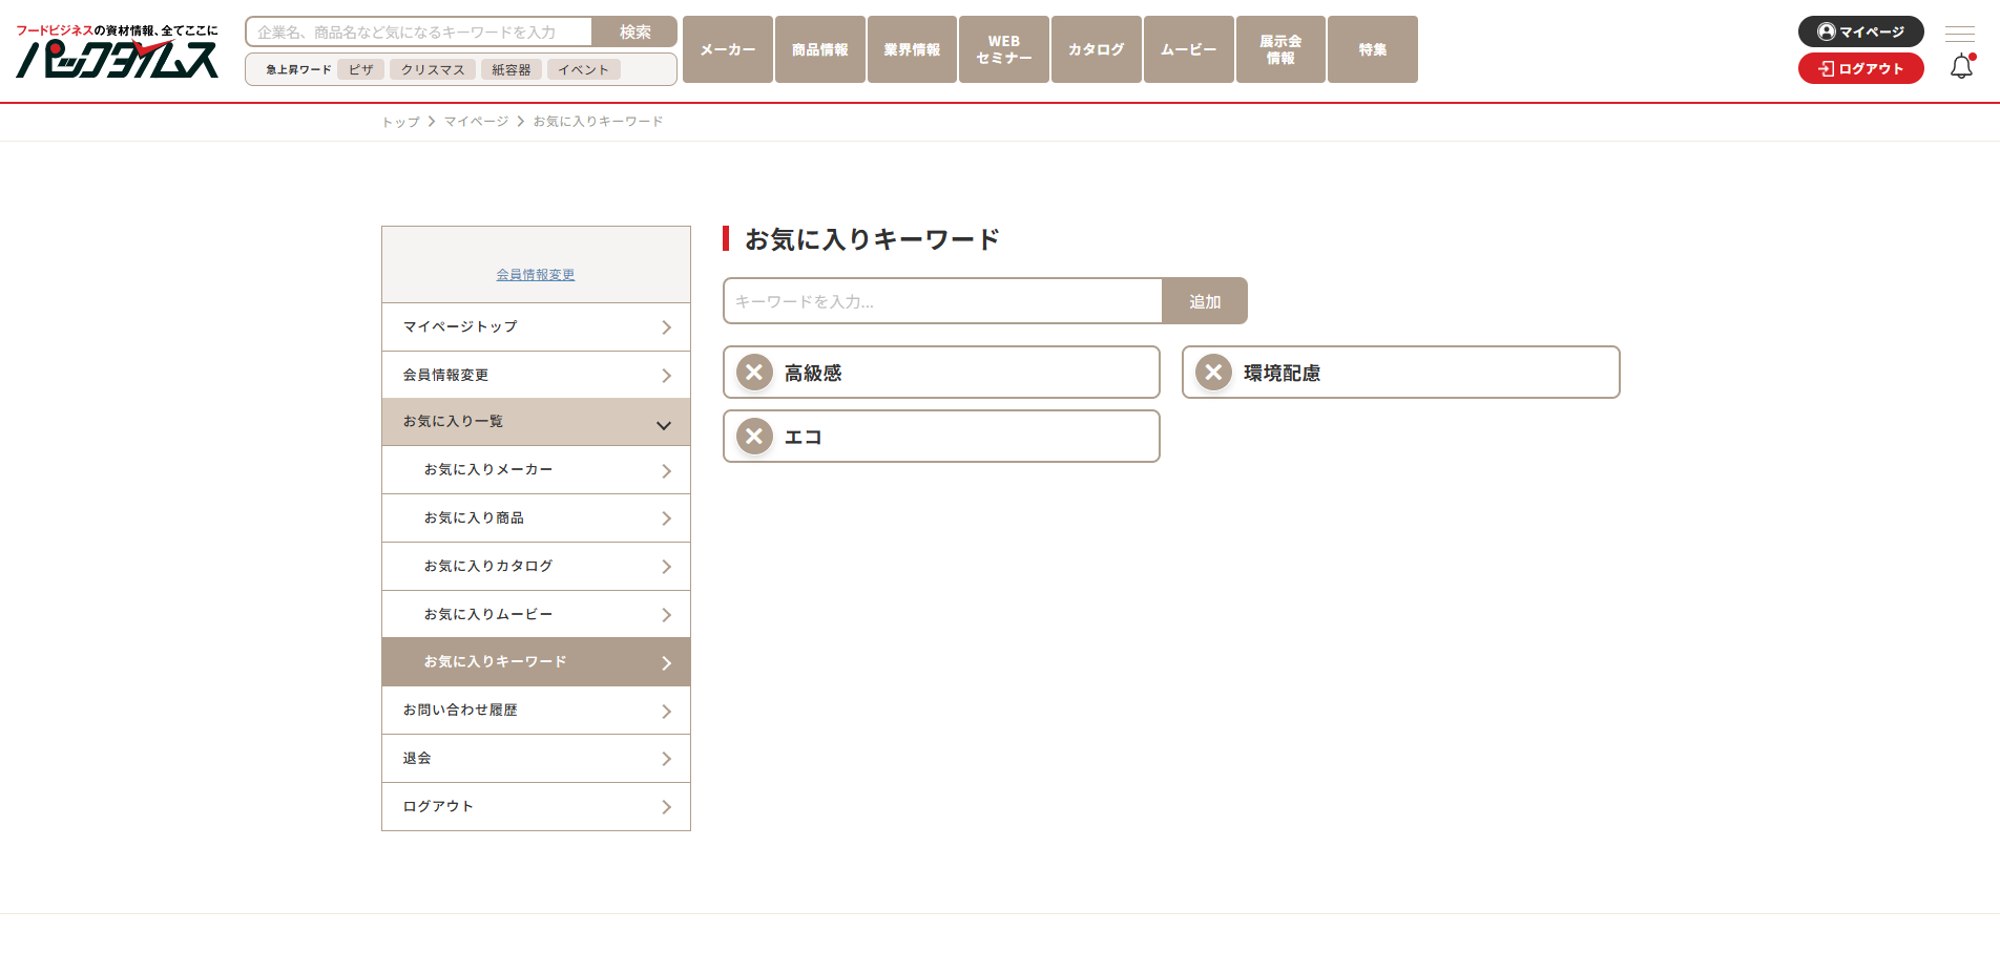2000x953 pixels.
Task: Select the trending word クリスマス
Action: tap(432, 70)
